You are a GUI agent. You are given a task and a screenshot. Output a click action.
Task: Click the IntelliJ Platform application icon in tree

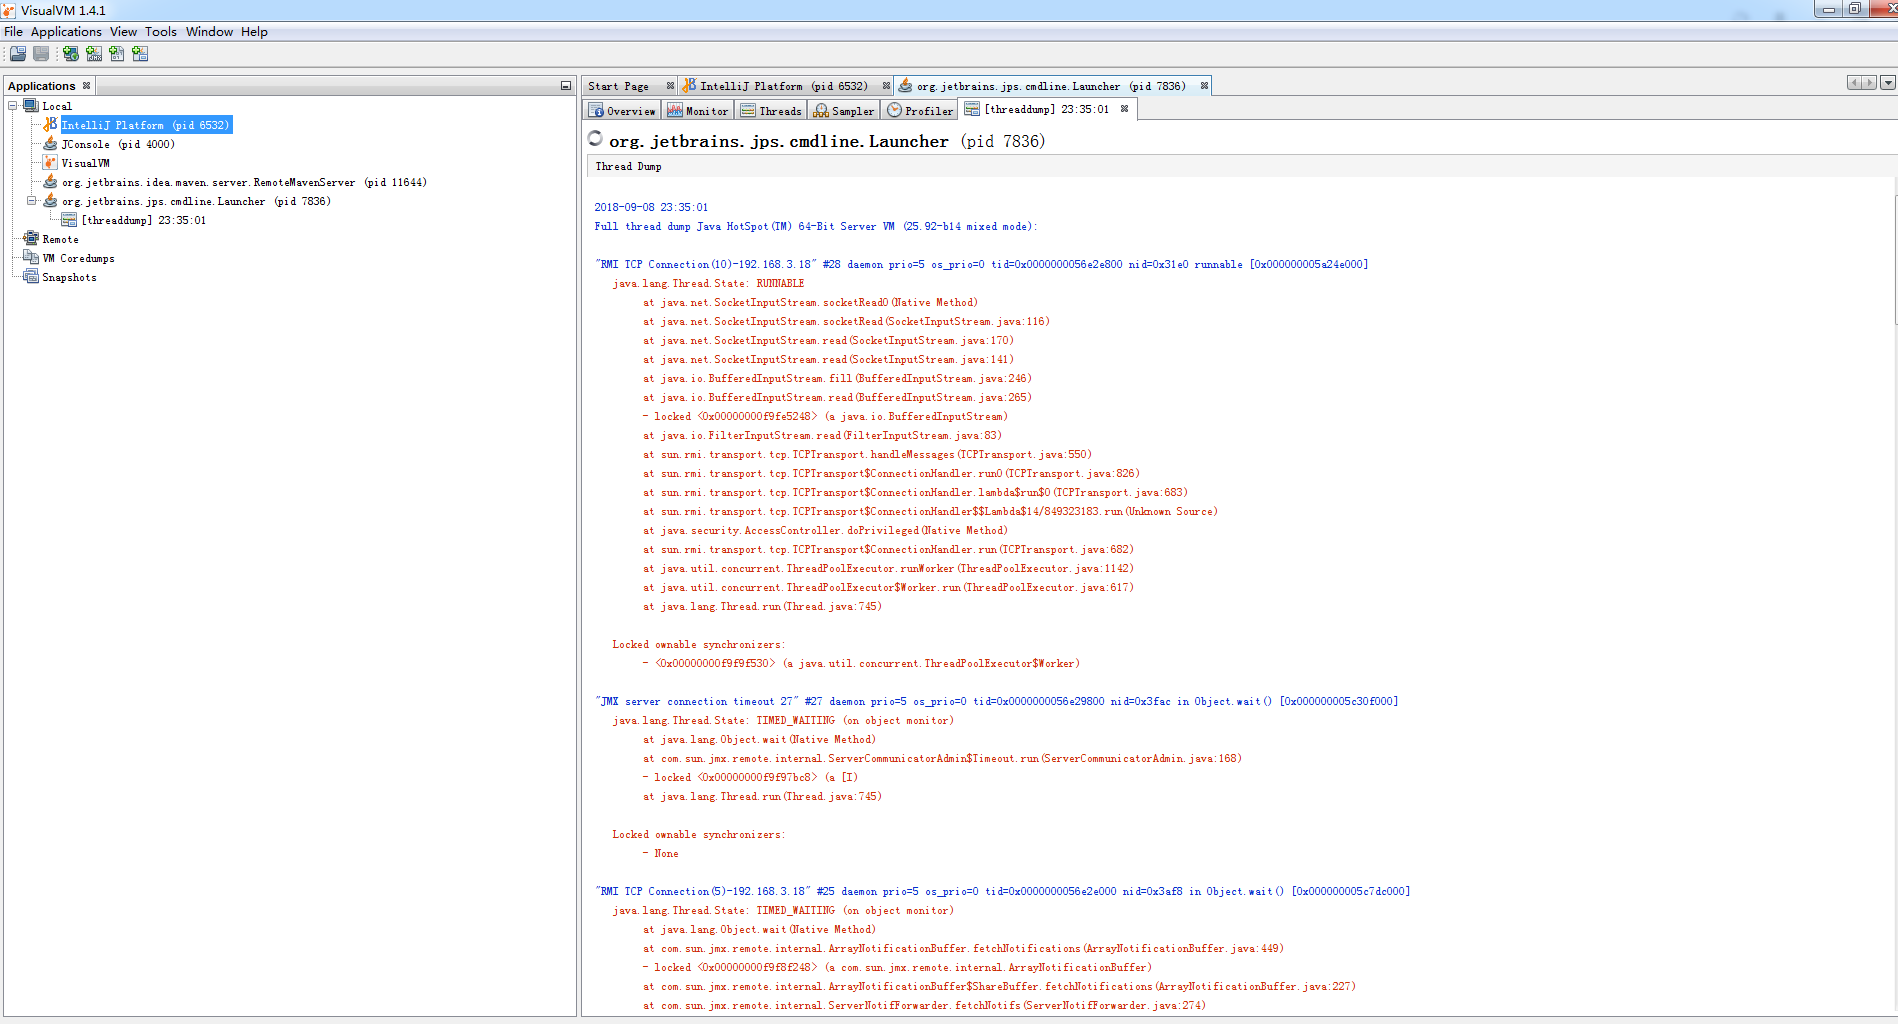(x=50, y=125)
